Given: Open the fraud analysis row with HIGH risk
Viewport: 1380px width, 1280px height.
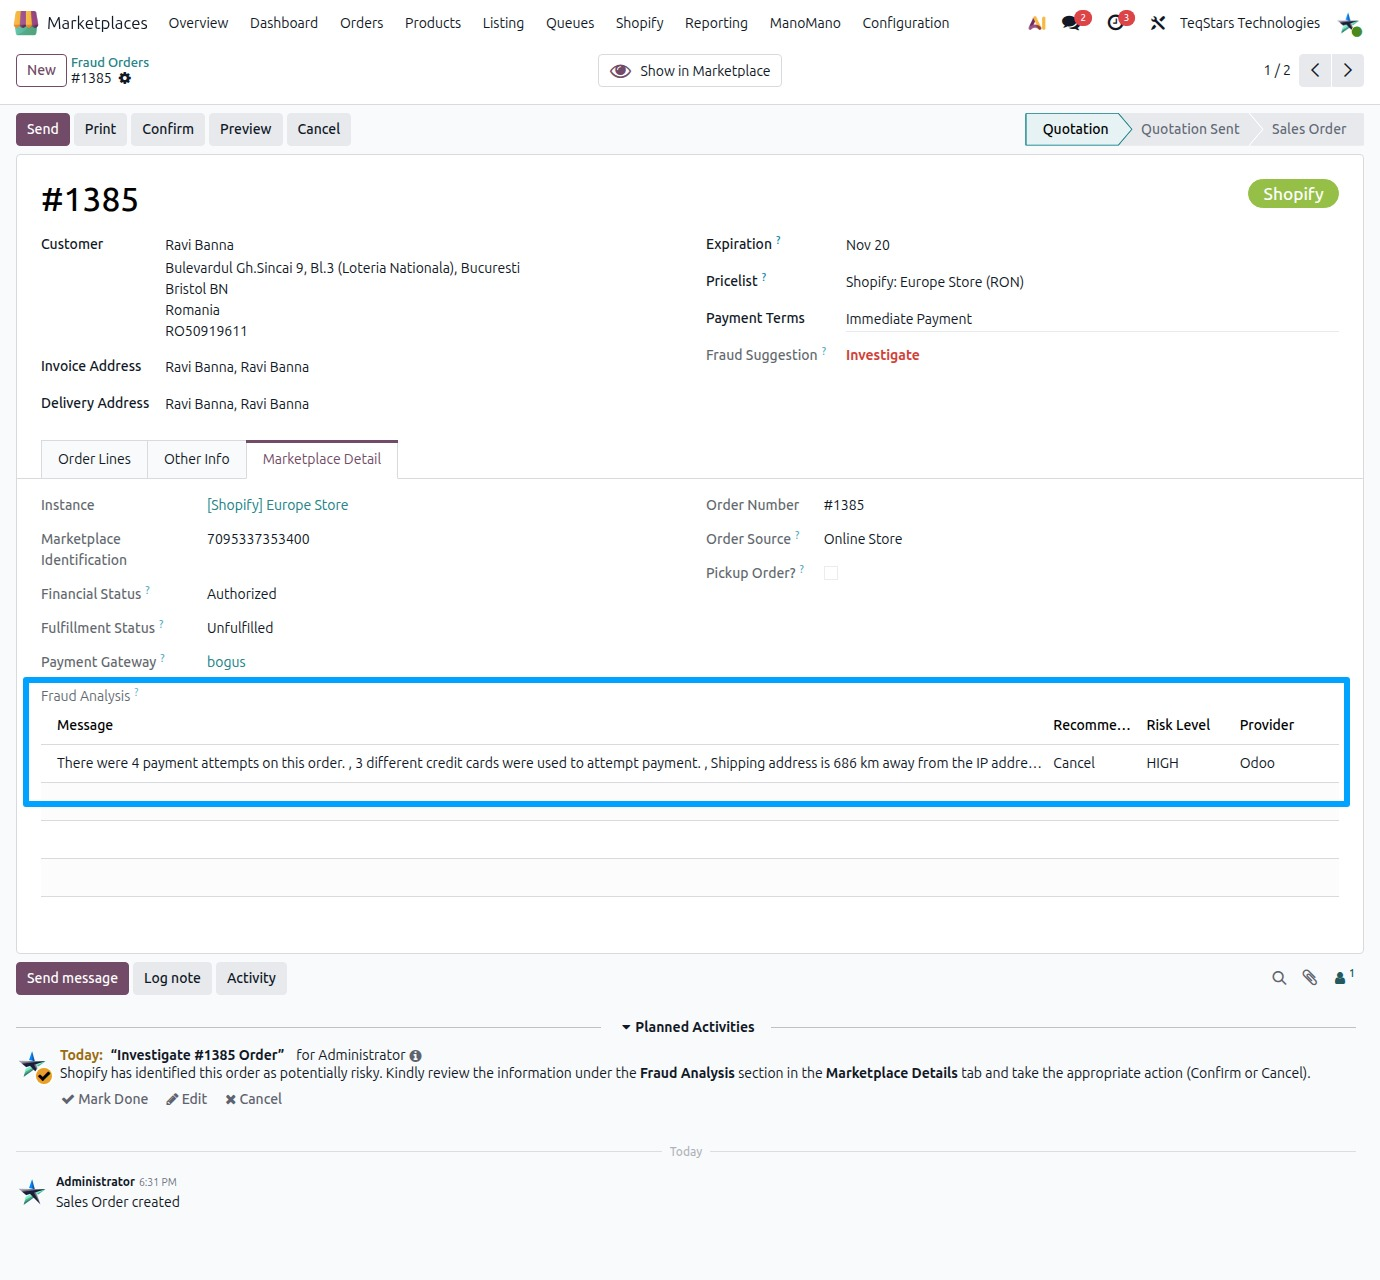Looking at the screenshot, I should pyautogui.click(x=690, y=763).
